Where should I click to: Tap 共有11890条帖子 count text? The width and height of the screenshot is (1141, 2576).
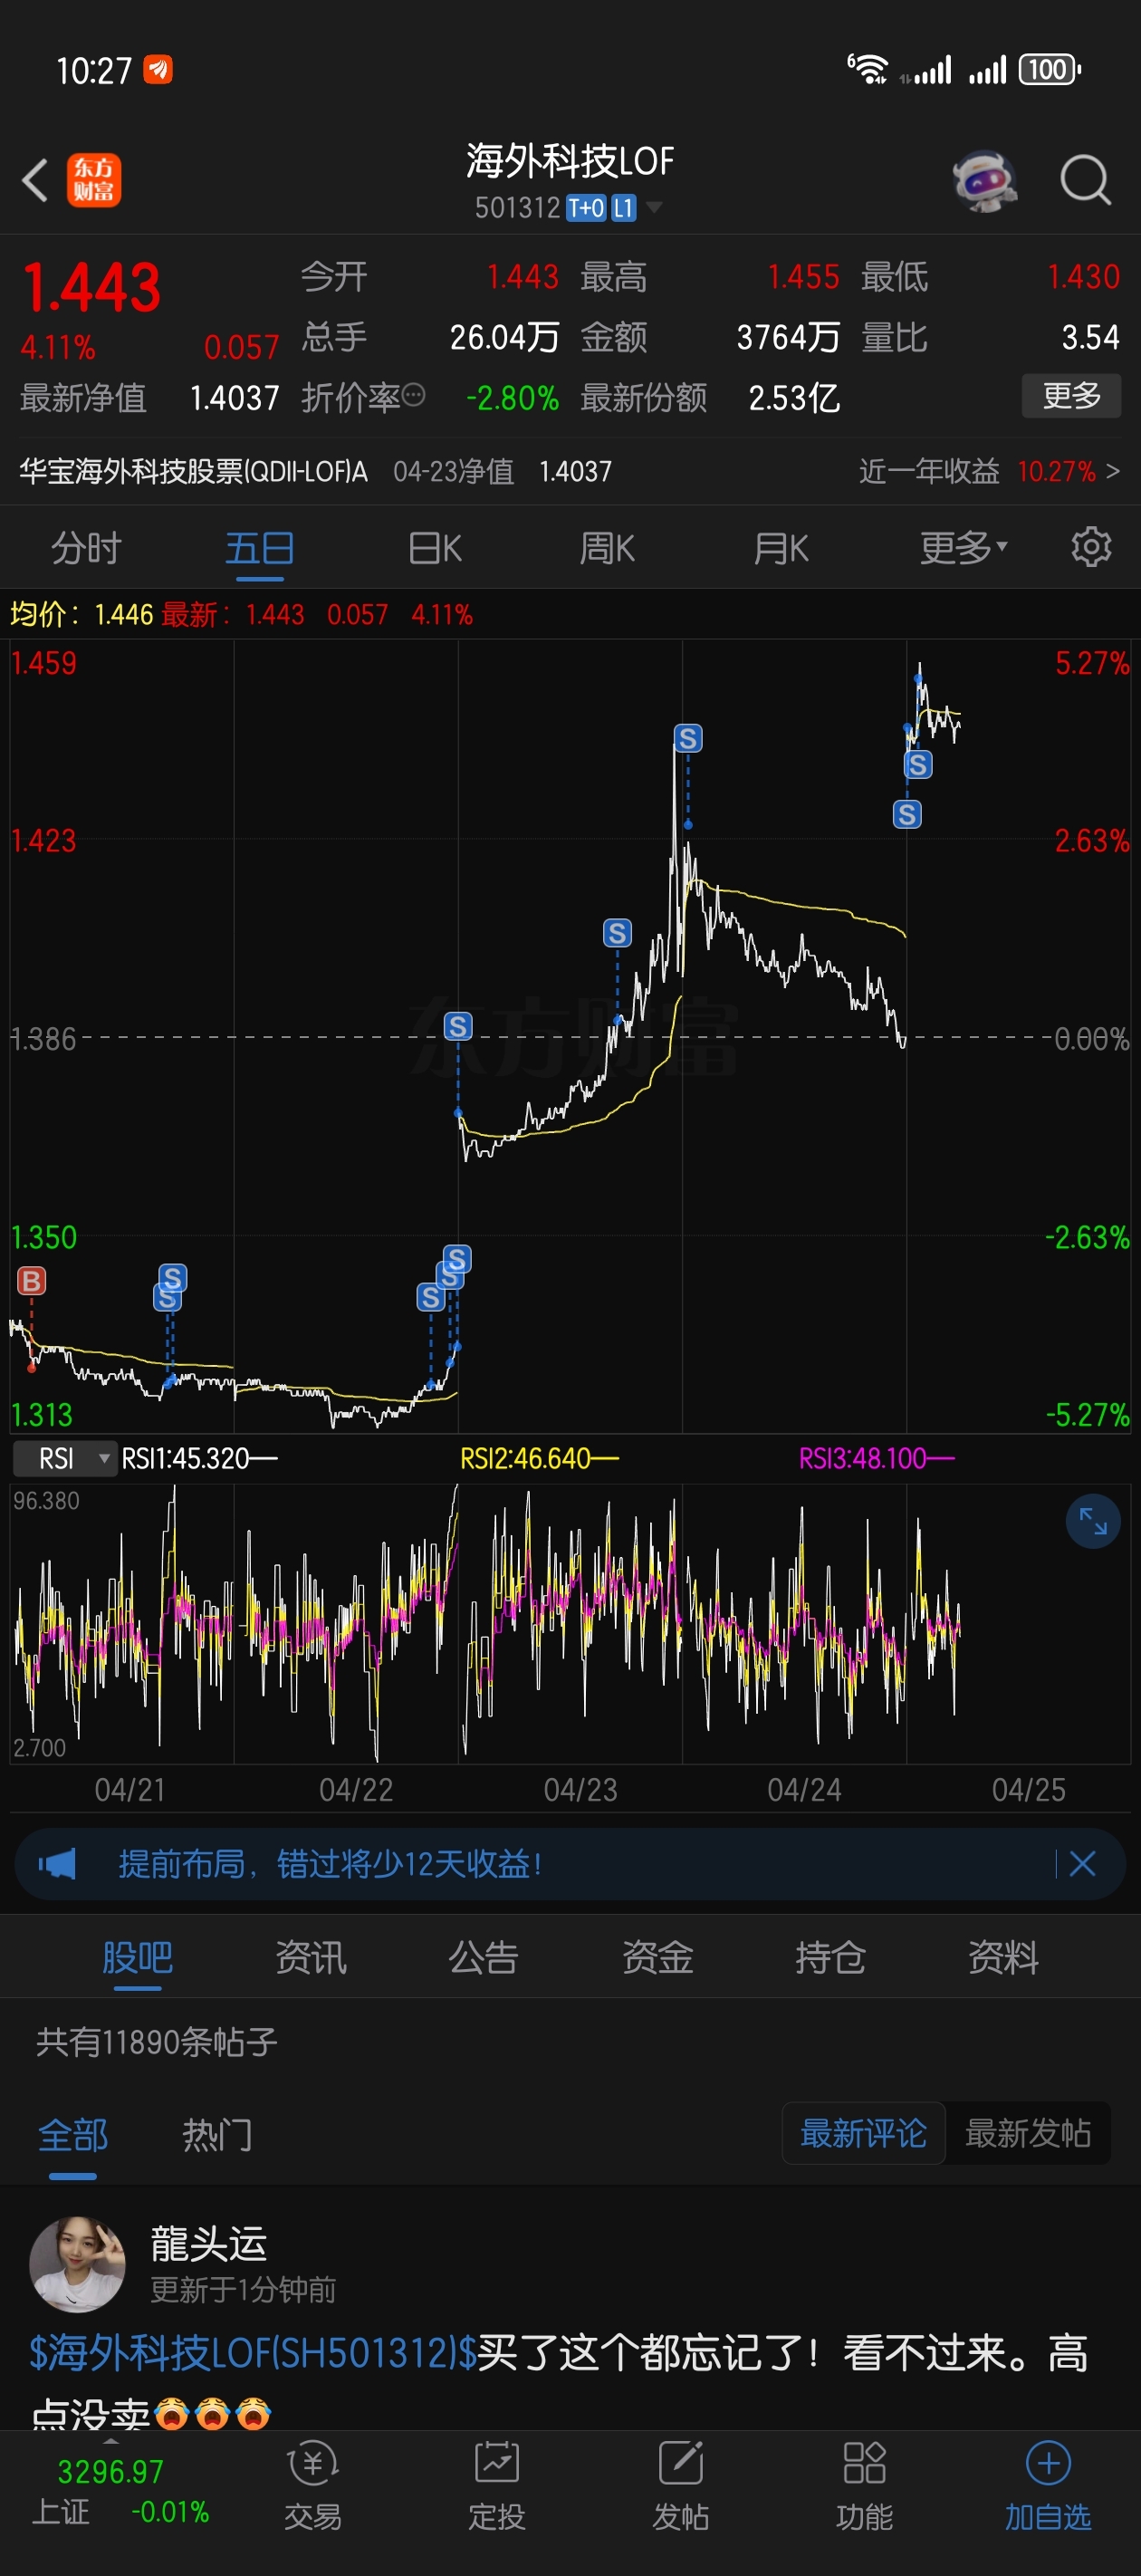157,2042
